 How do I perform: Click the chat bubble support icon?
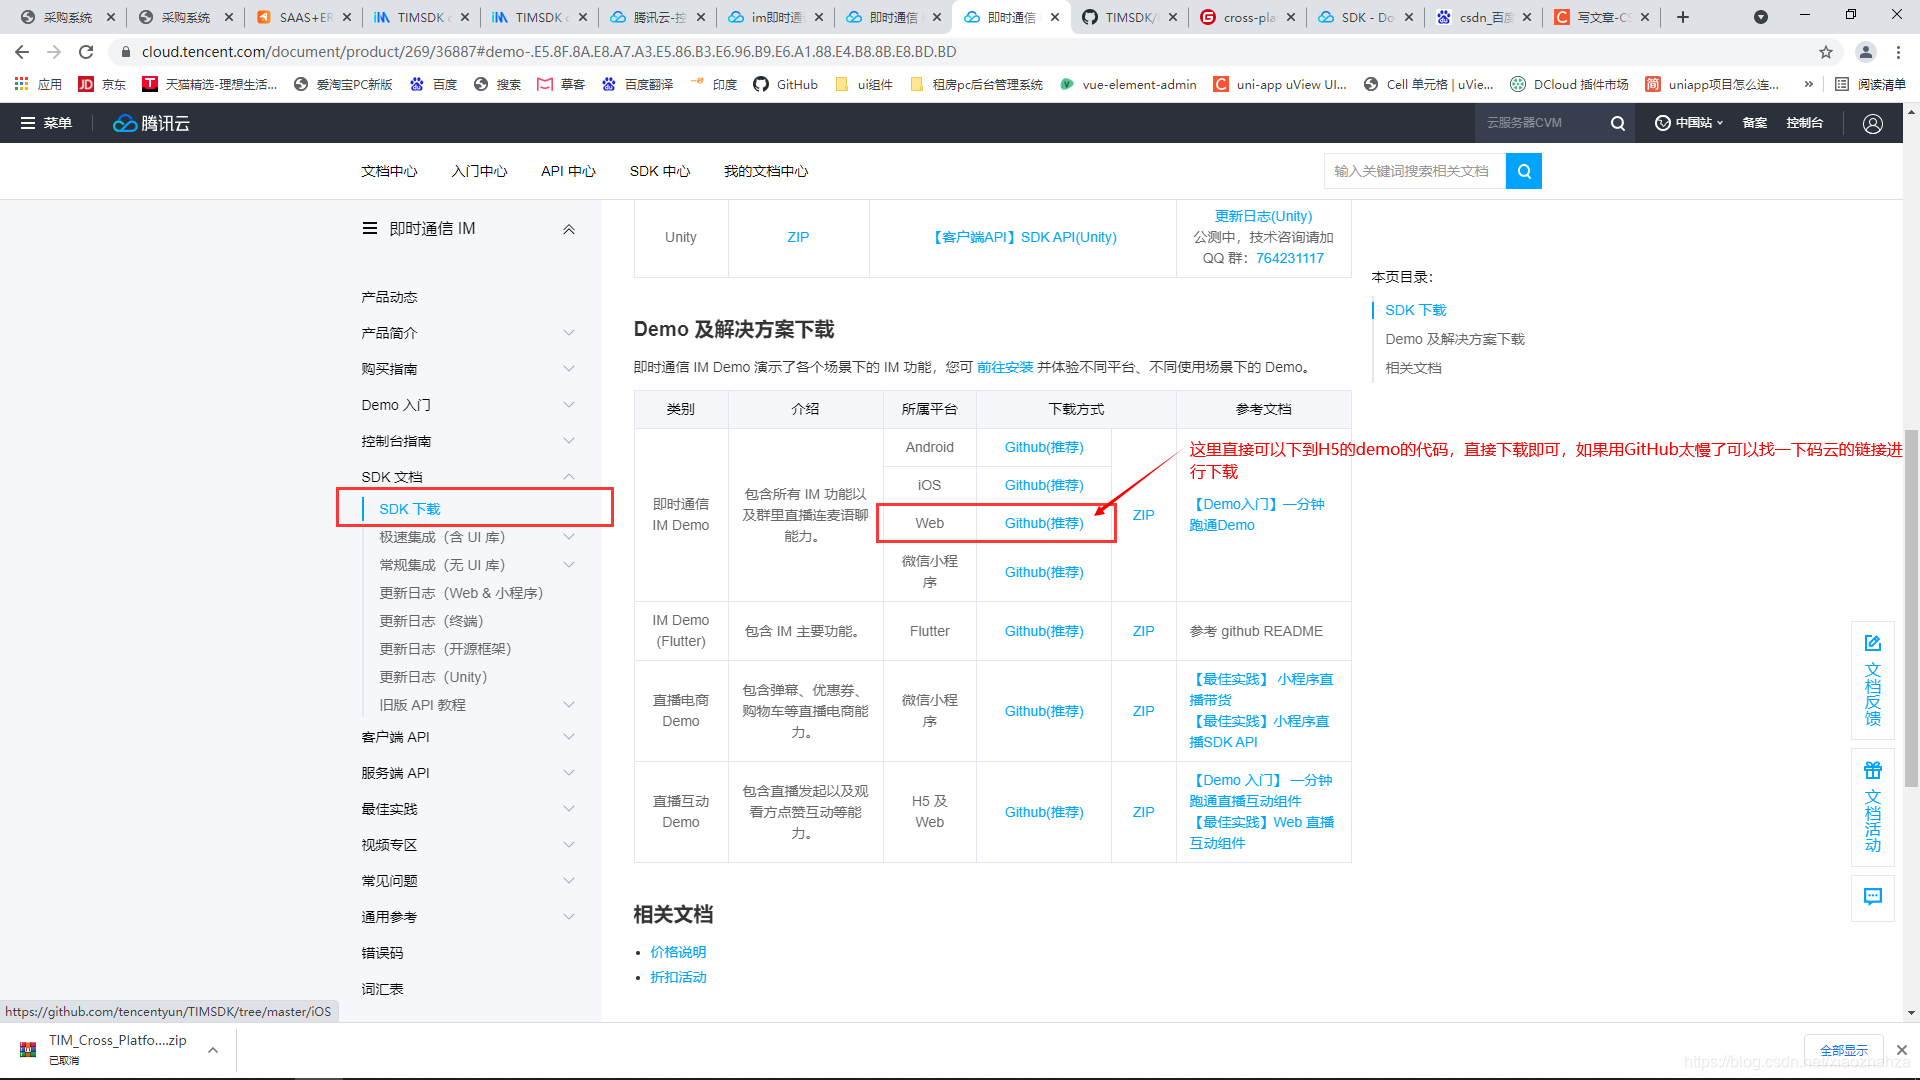pos(1872,897)
